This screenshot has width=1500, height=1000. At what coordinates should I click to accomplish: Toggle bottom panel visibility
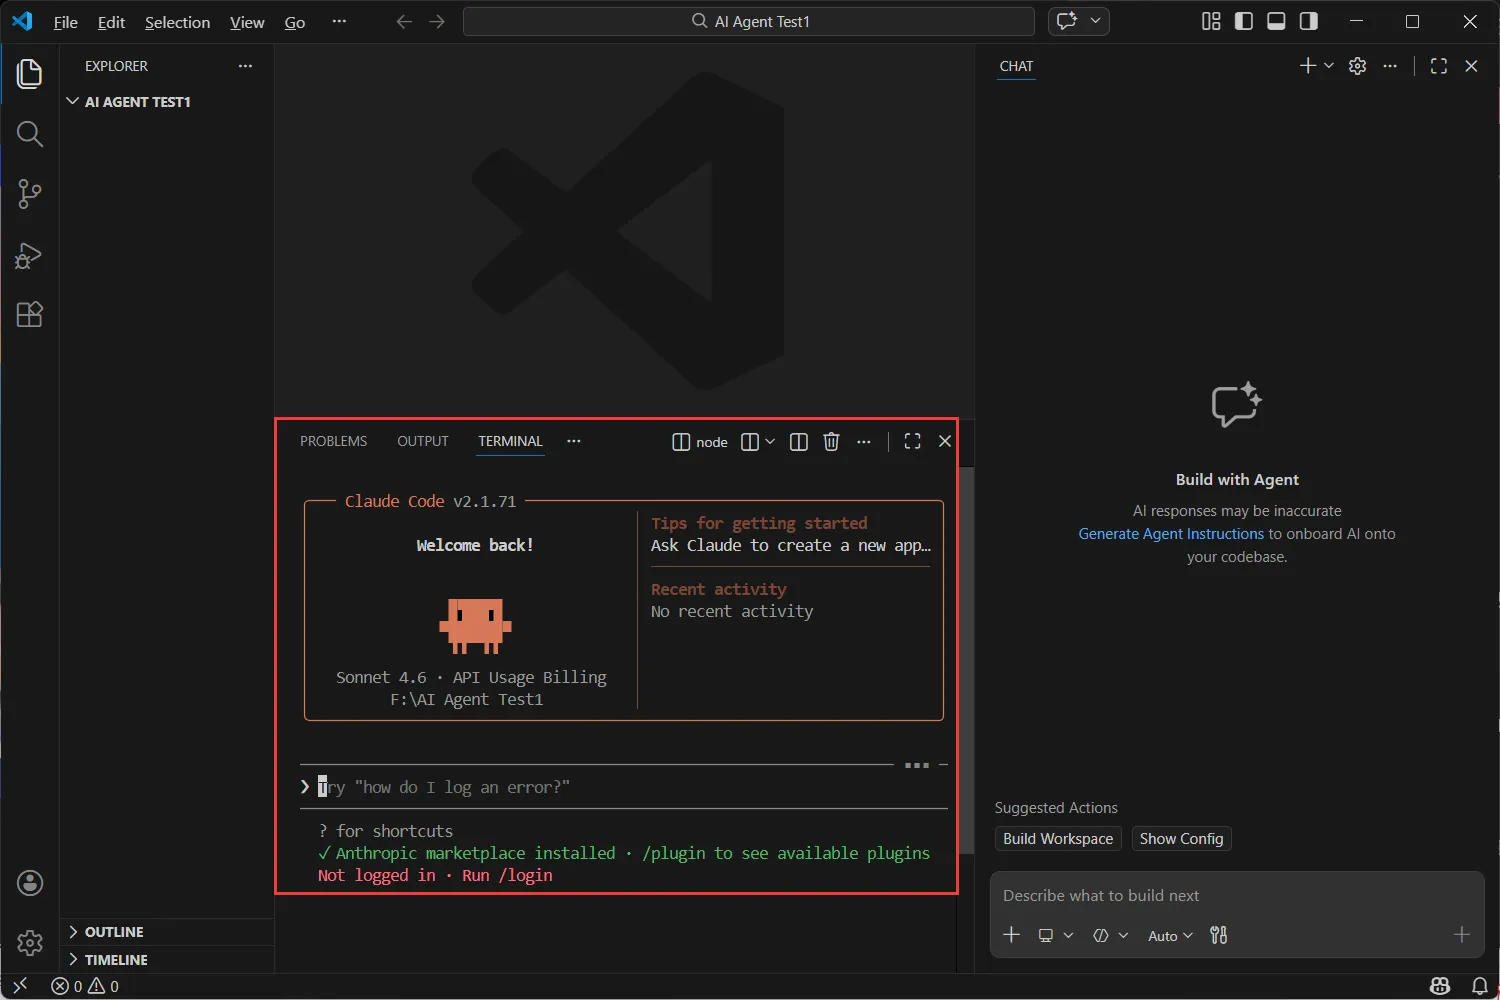click(x=1276, y=21)
